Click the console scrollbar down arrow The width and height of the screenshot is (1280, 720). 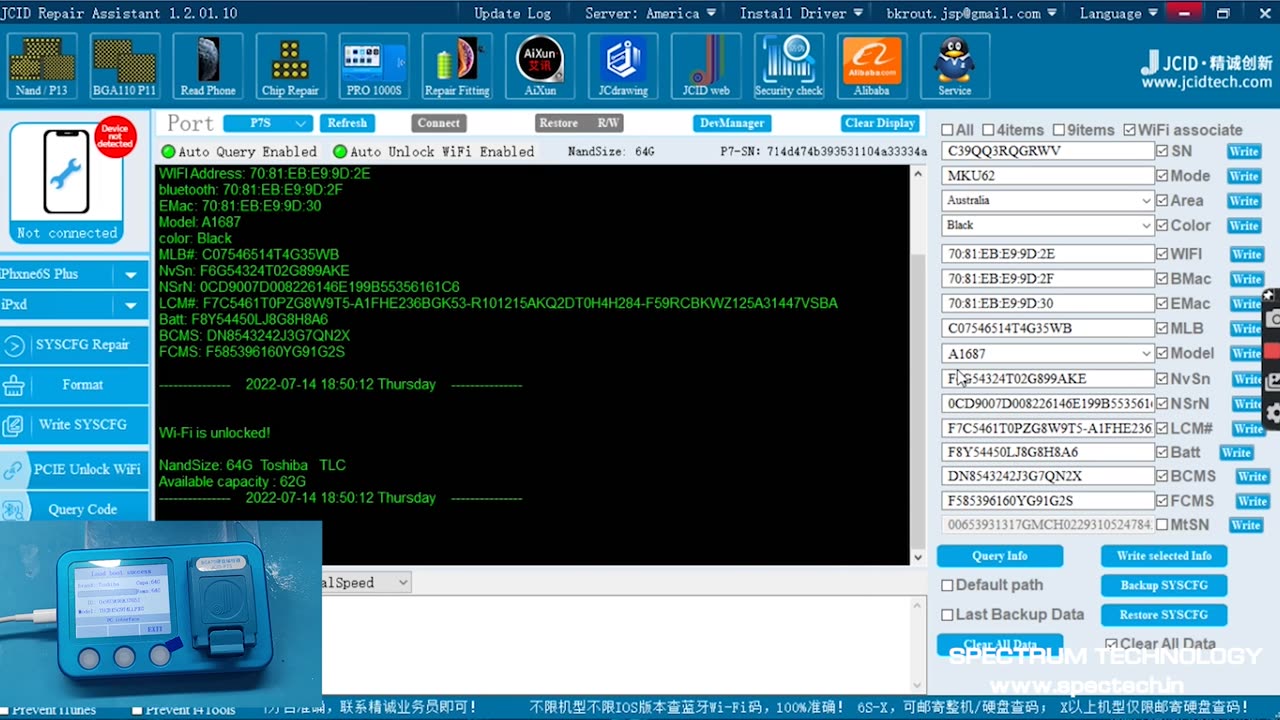pyautogui.click(x=917, y=558)
